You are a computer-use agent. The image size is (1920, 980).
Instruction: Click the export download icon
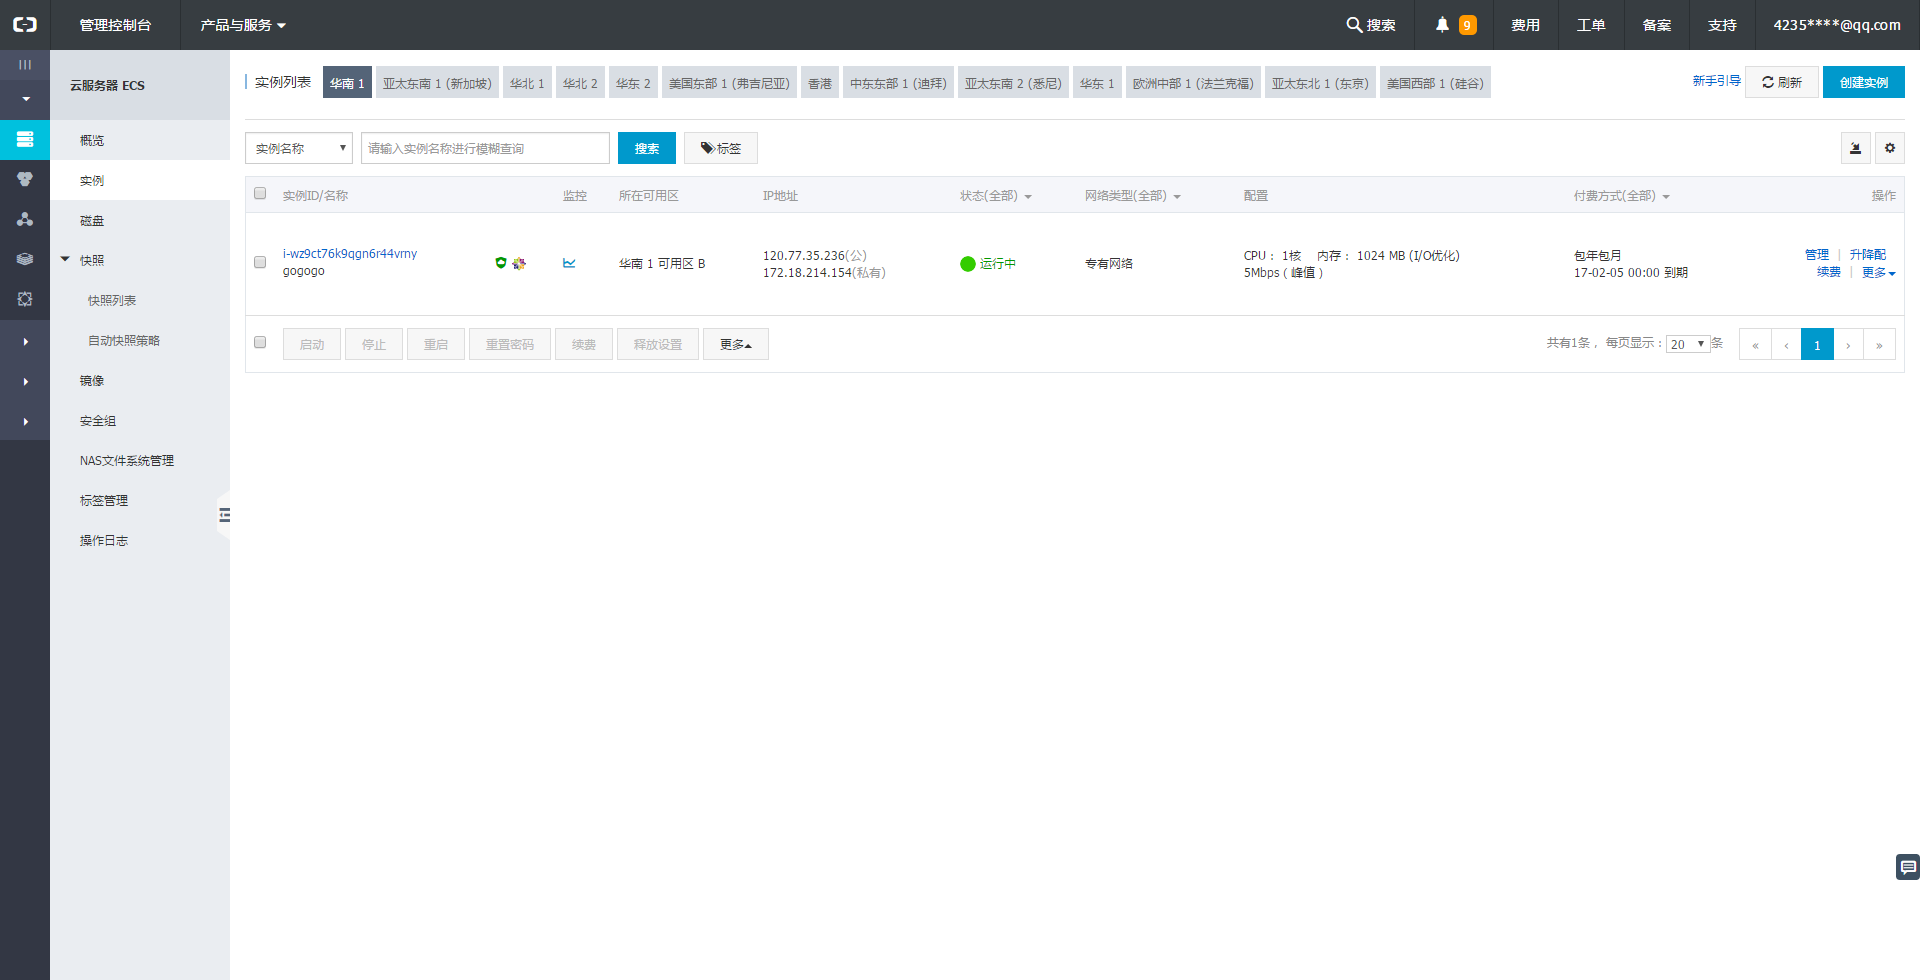pos(1856,148)
